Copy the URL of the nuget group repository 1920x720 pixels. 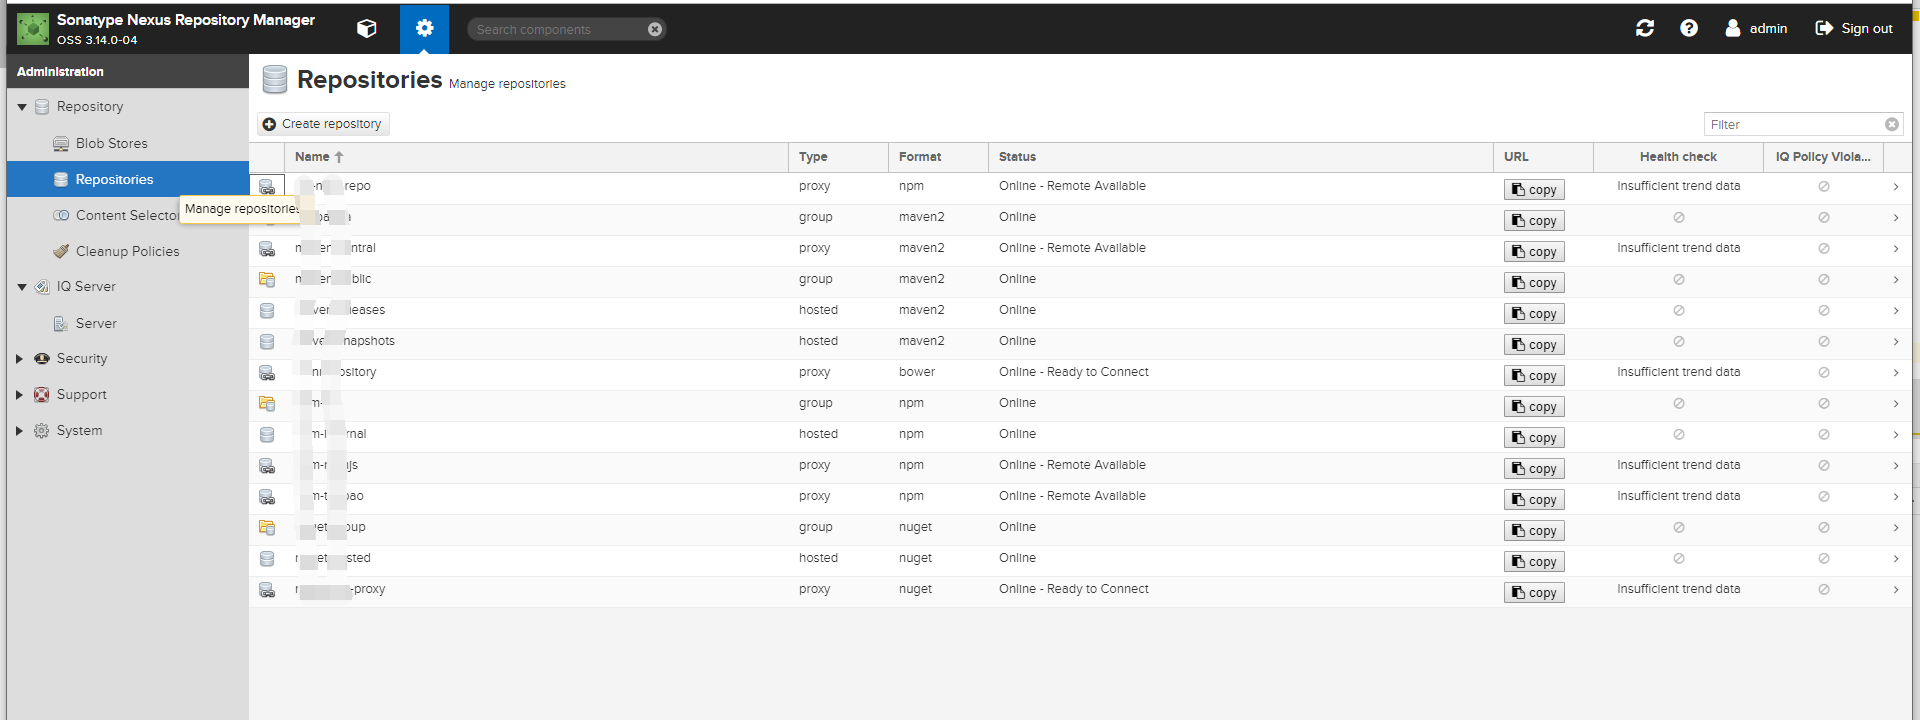point(1534,531)
